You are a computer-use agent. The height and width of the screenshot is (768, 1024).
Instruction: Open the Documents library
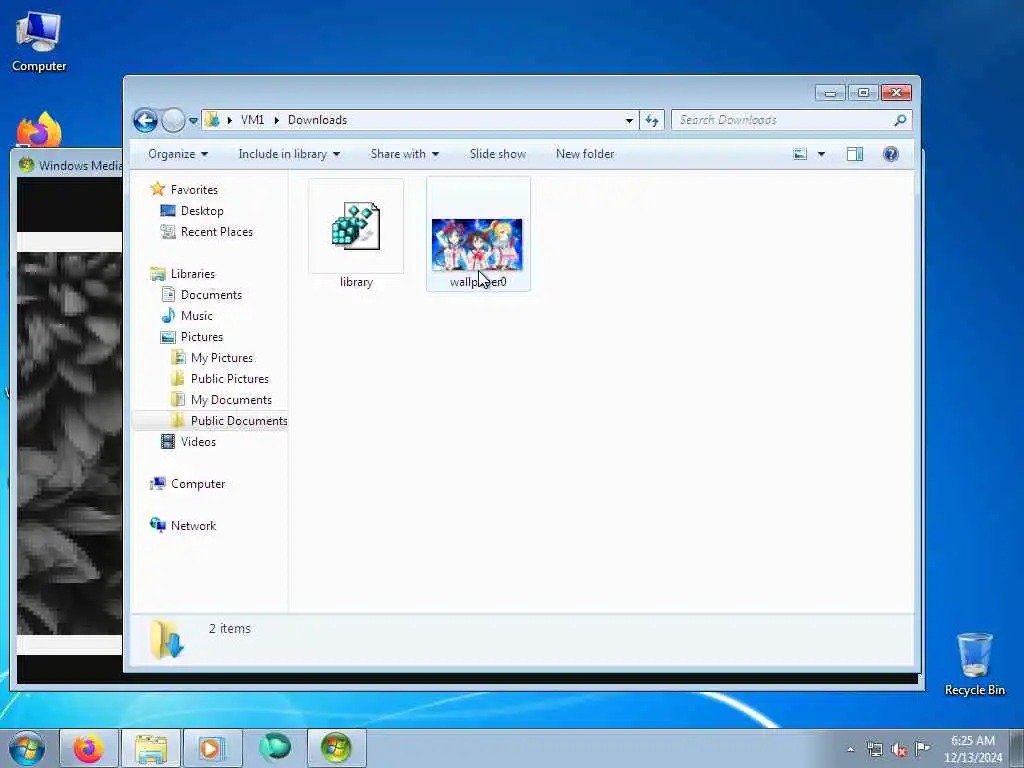pos(211,295)
